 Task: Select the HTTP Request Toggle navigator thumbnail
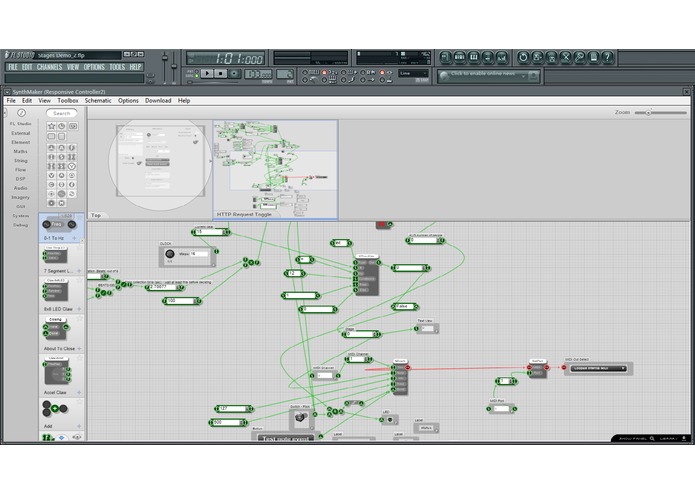click(275, 170)
